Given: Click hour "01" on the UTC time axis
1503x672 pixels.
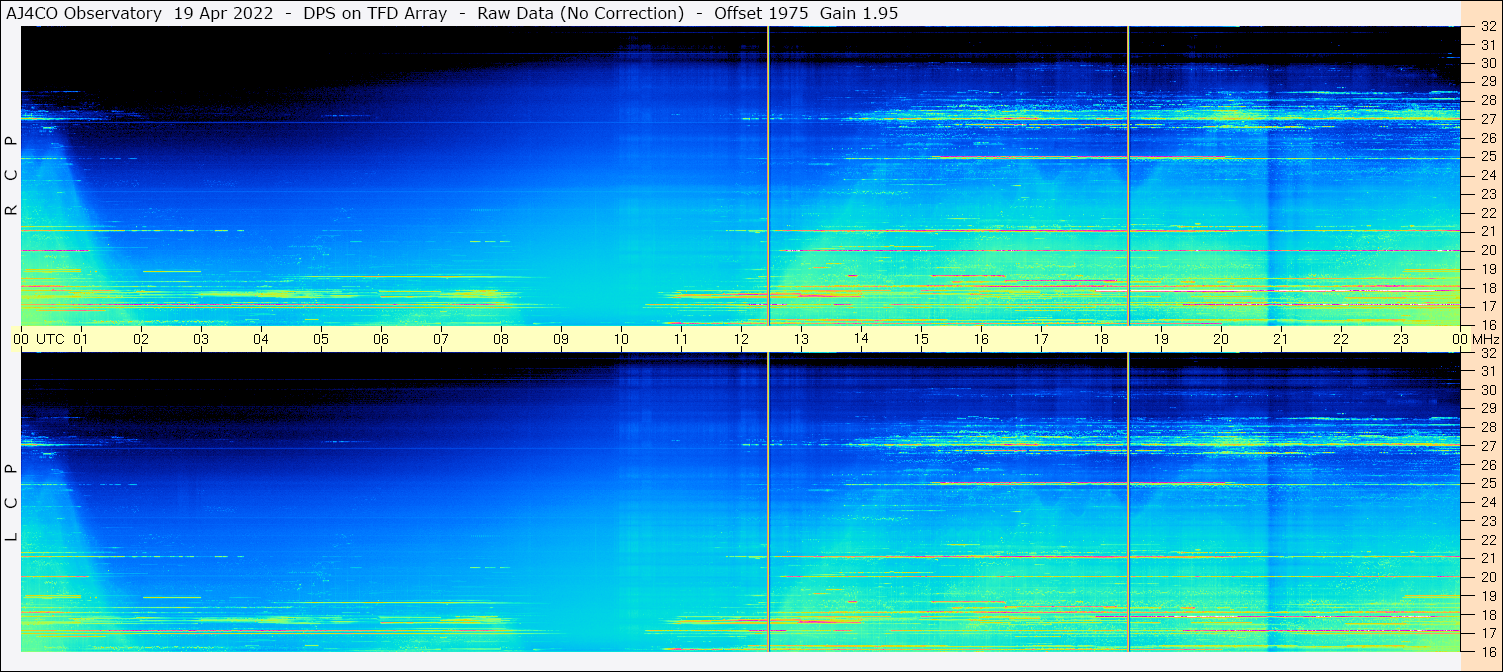Looking at the screenshot, I should [81, 339].
